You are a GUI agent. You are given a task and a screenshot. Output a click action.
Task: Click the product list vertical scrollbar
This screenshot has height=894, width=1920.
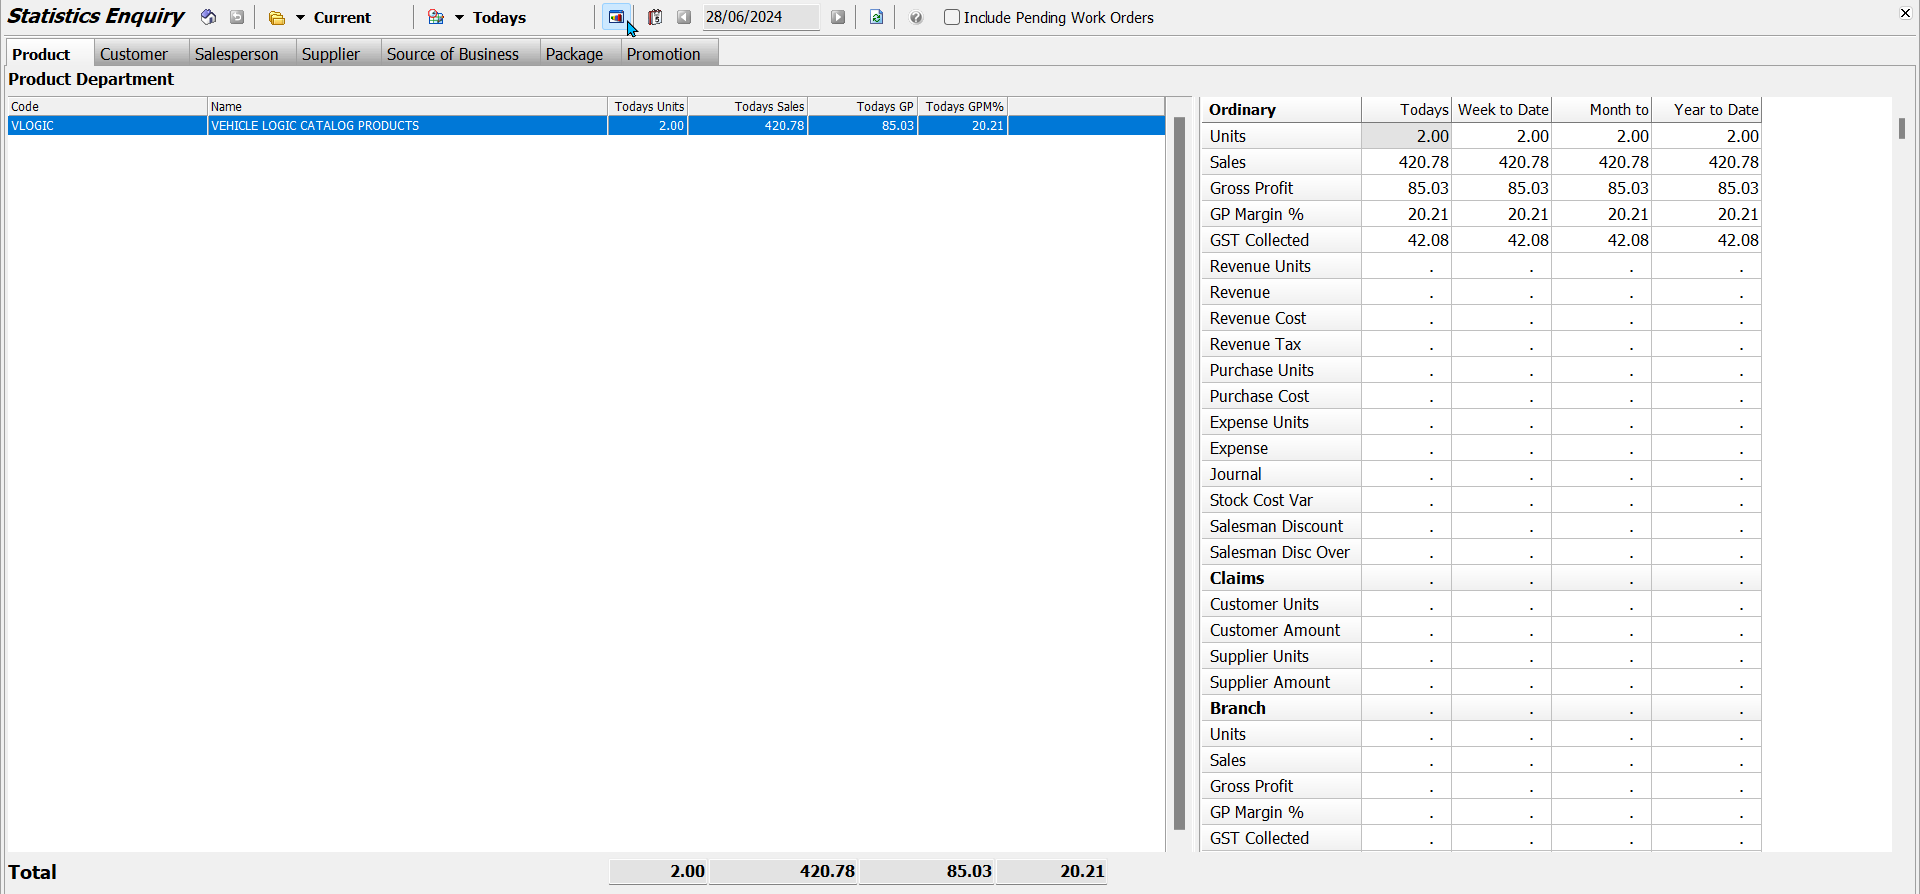[1179, 473]
